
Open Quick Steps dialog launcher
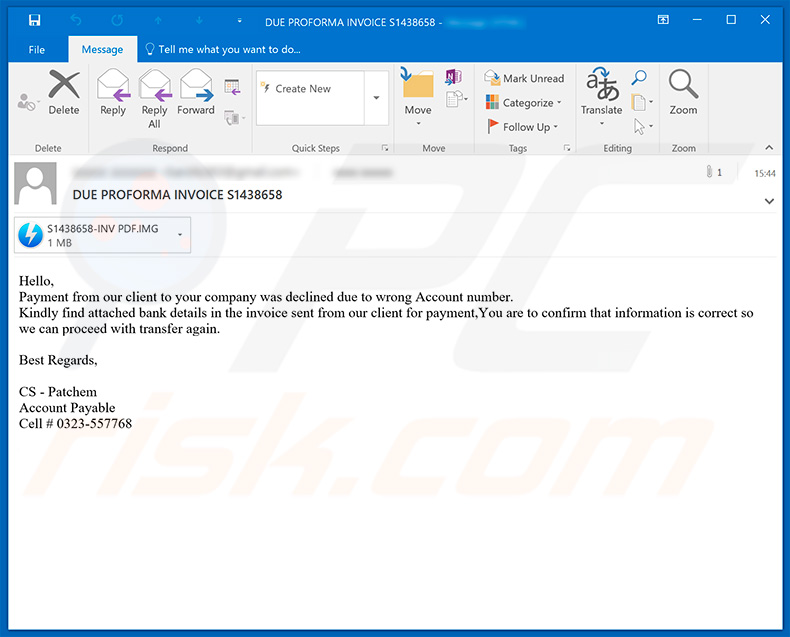pos(385,148)
